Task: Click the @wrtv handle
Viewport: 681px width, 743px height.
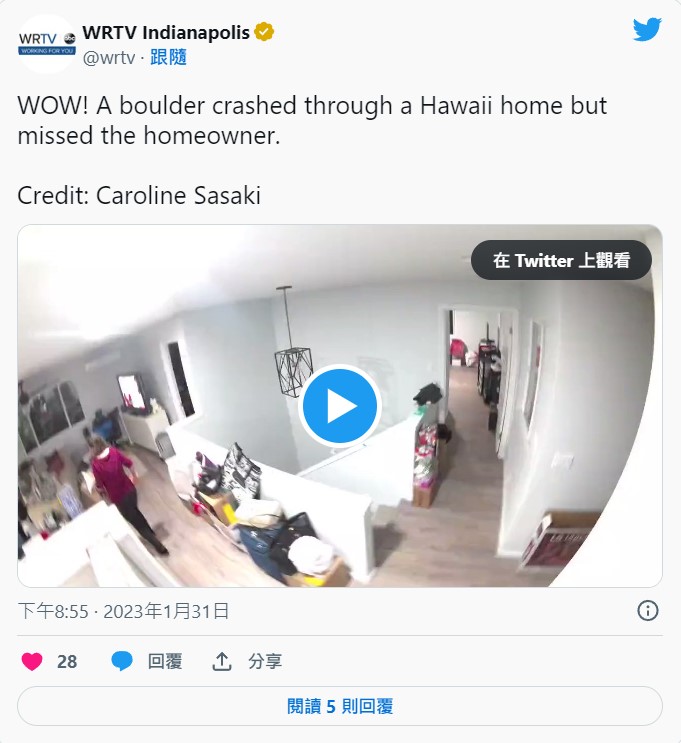Action: [x=109, y=58]
